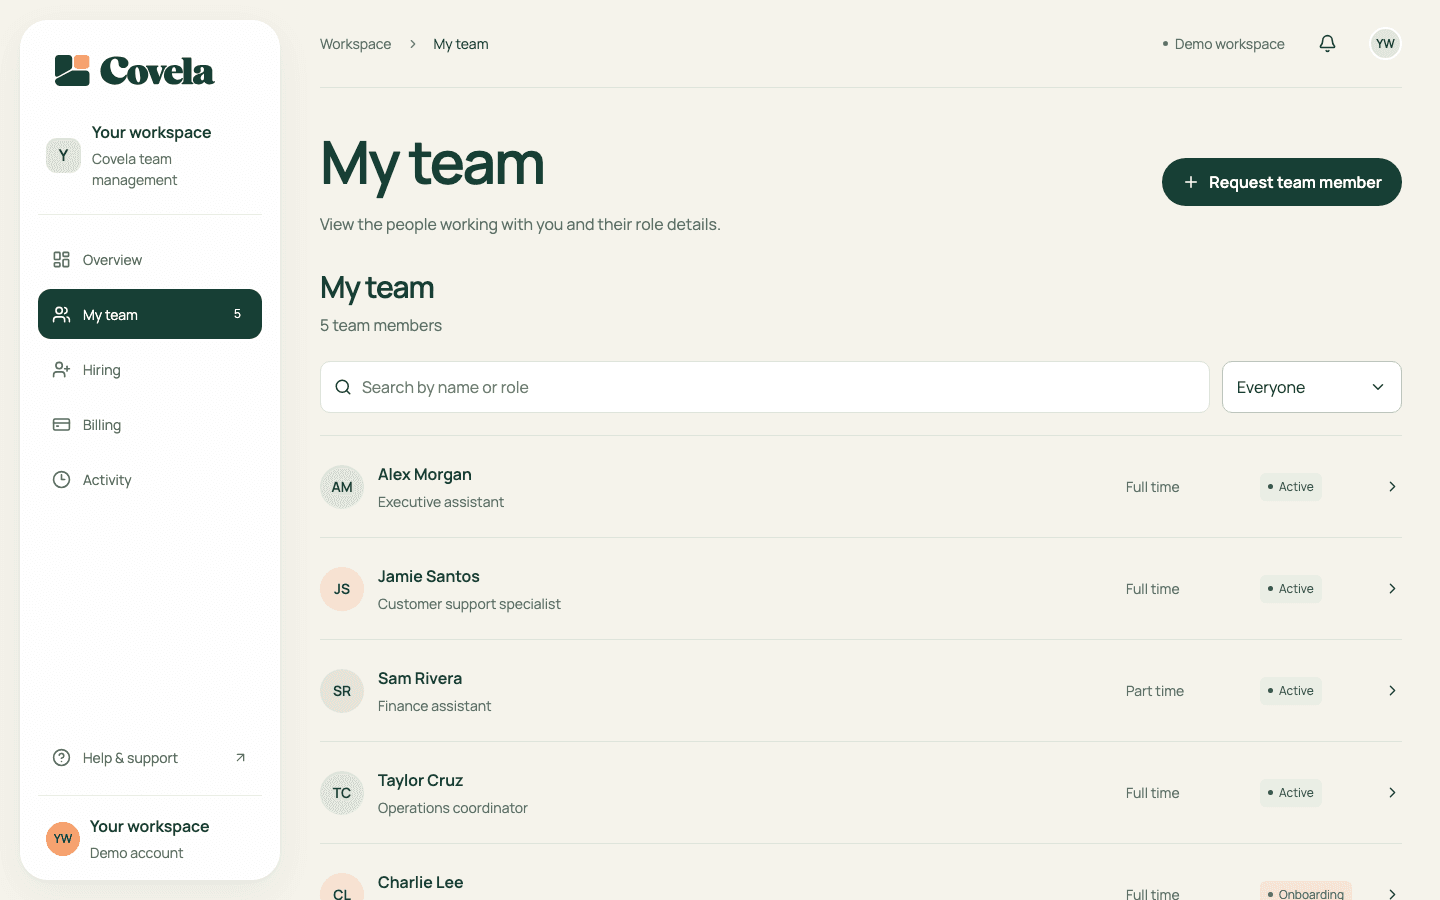
Task: Open the Activity page link
Action: (150, 480)
